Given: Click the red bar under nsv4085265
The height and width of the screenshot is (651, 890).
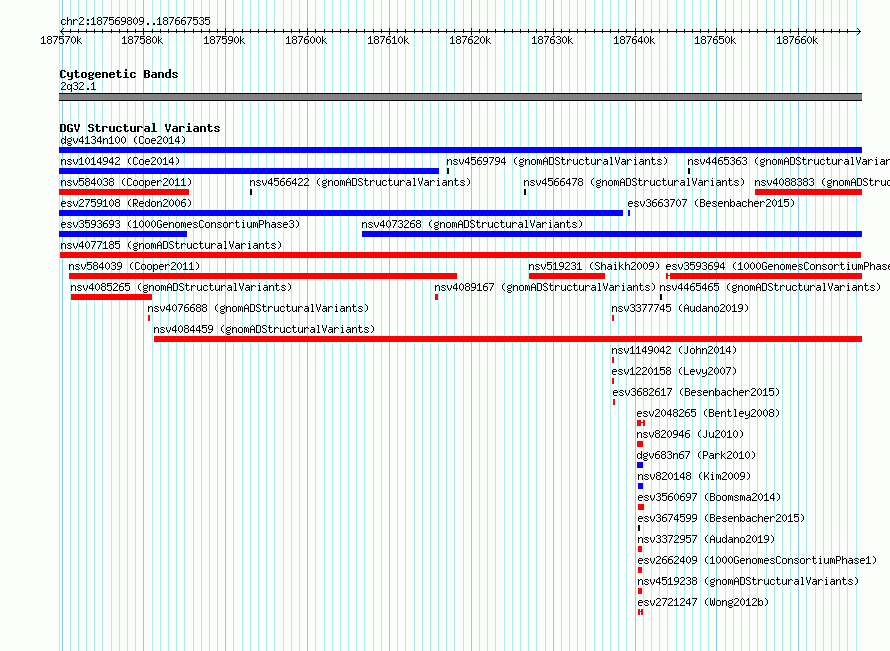Looking at the screenshot, I should click(x=111, y=297).
